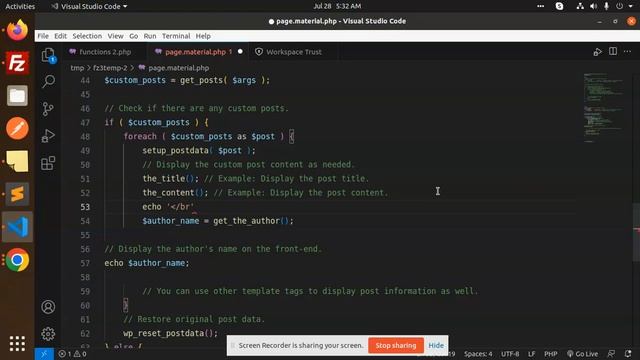Click network icon in top bar
The width and height of the screenshot is (640, 360).
pos(580,6)
